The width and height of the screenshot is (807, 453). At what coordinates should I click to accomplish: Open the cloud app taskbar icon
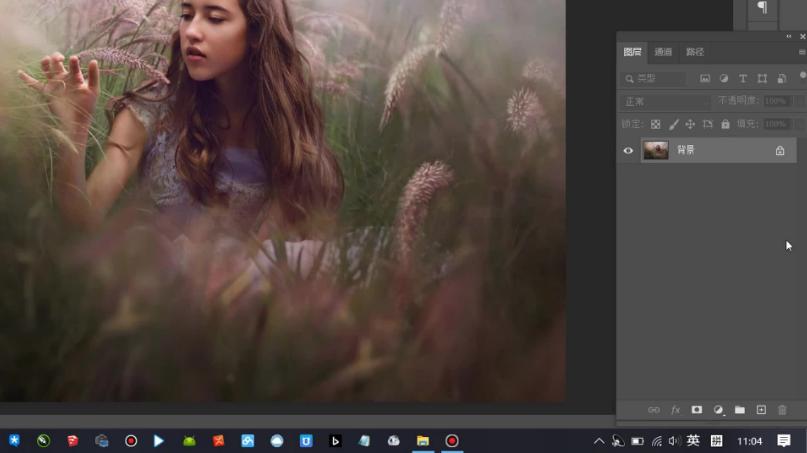(x=277, y=441)
